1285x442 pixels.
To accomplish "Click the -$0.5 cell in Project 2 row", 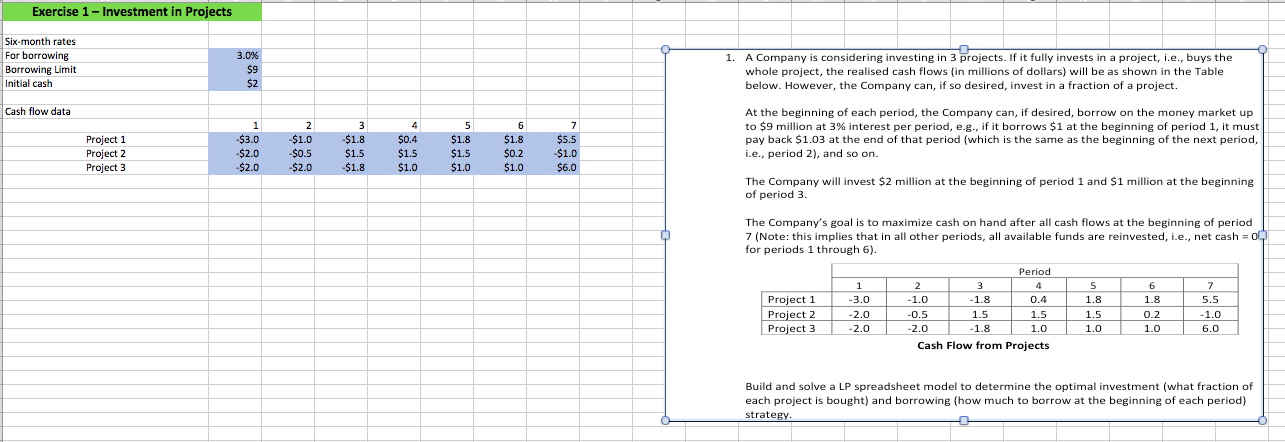I will (288, 154).
